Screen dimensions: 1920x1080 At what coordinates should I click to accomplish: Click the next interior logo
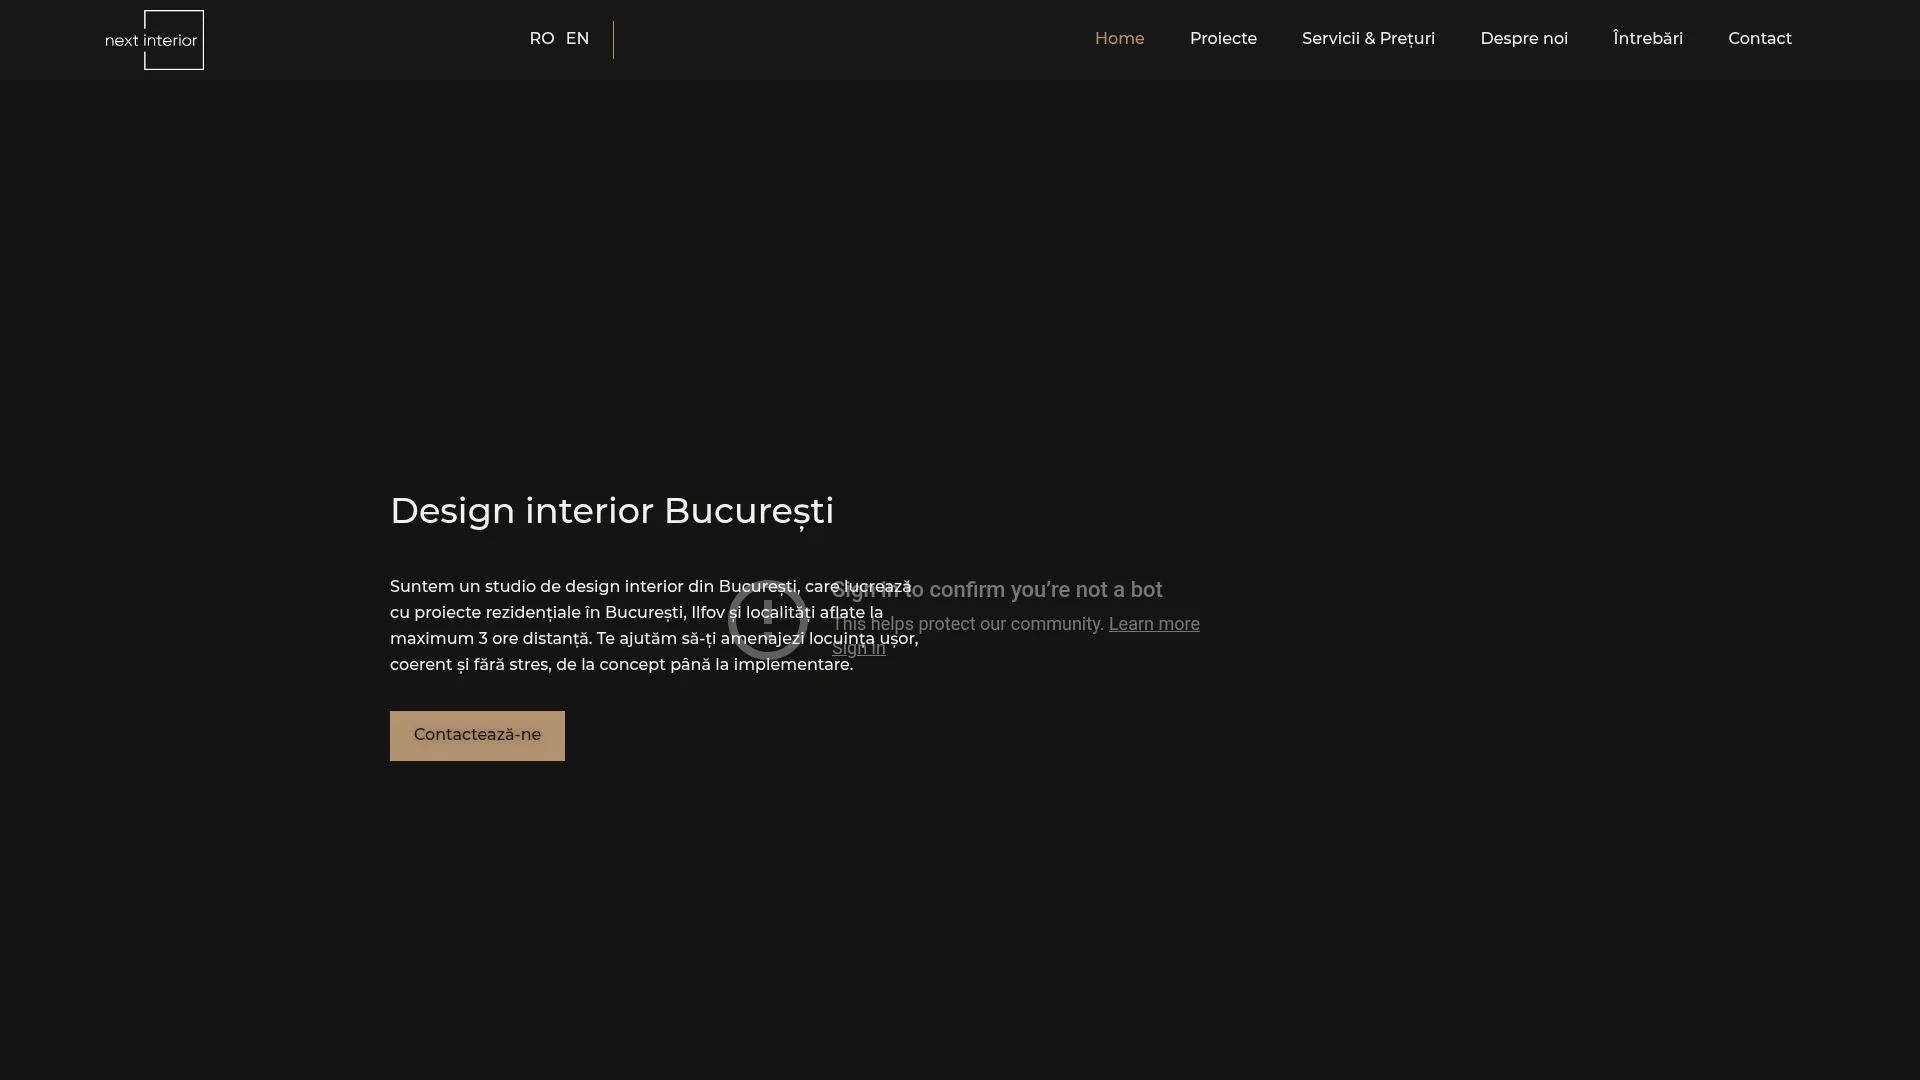pyautogui.click(x=154, y=40)
